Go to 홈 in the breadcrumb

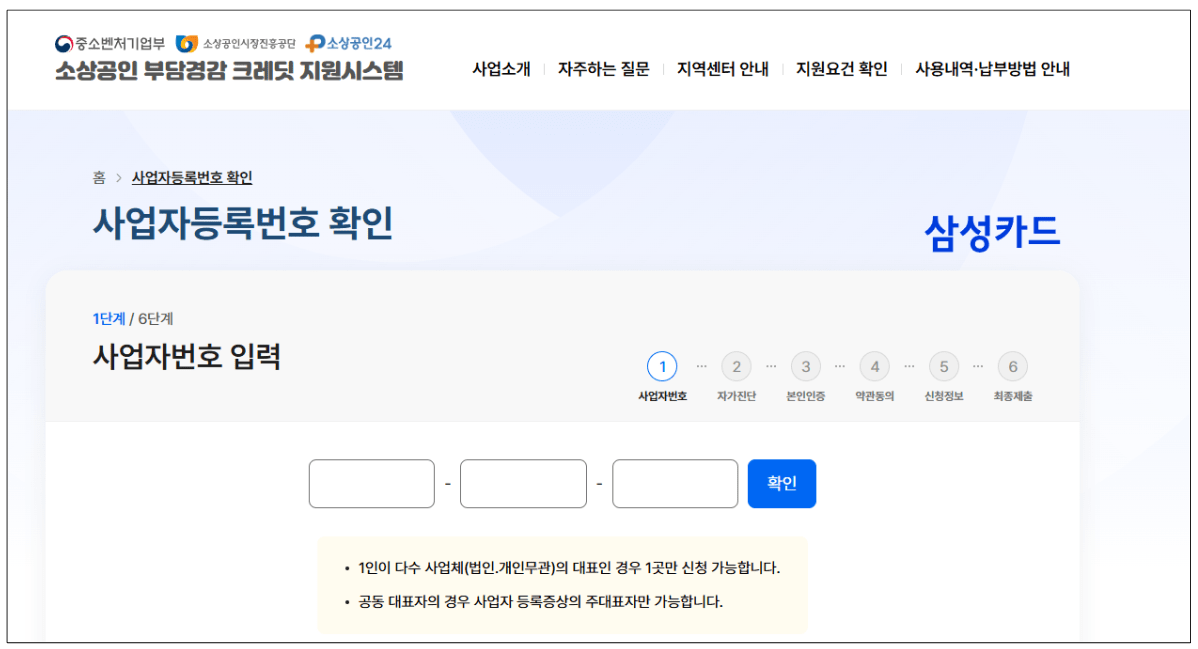click(x=99, y=177)
